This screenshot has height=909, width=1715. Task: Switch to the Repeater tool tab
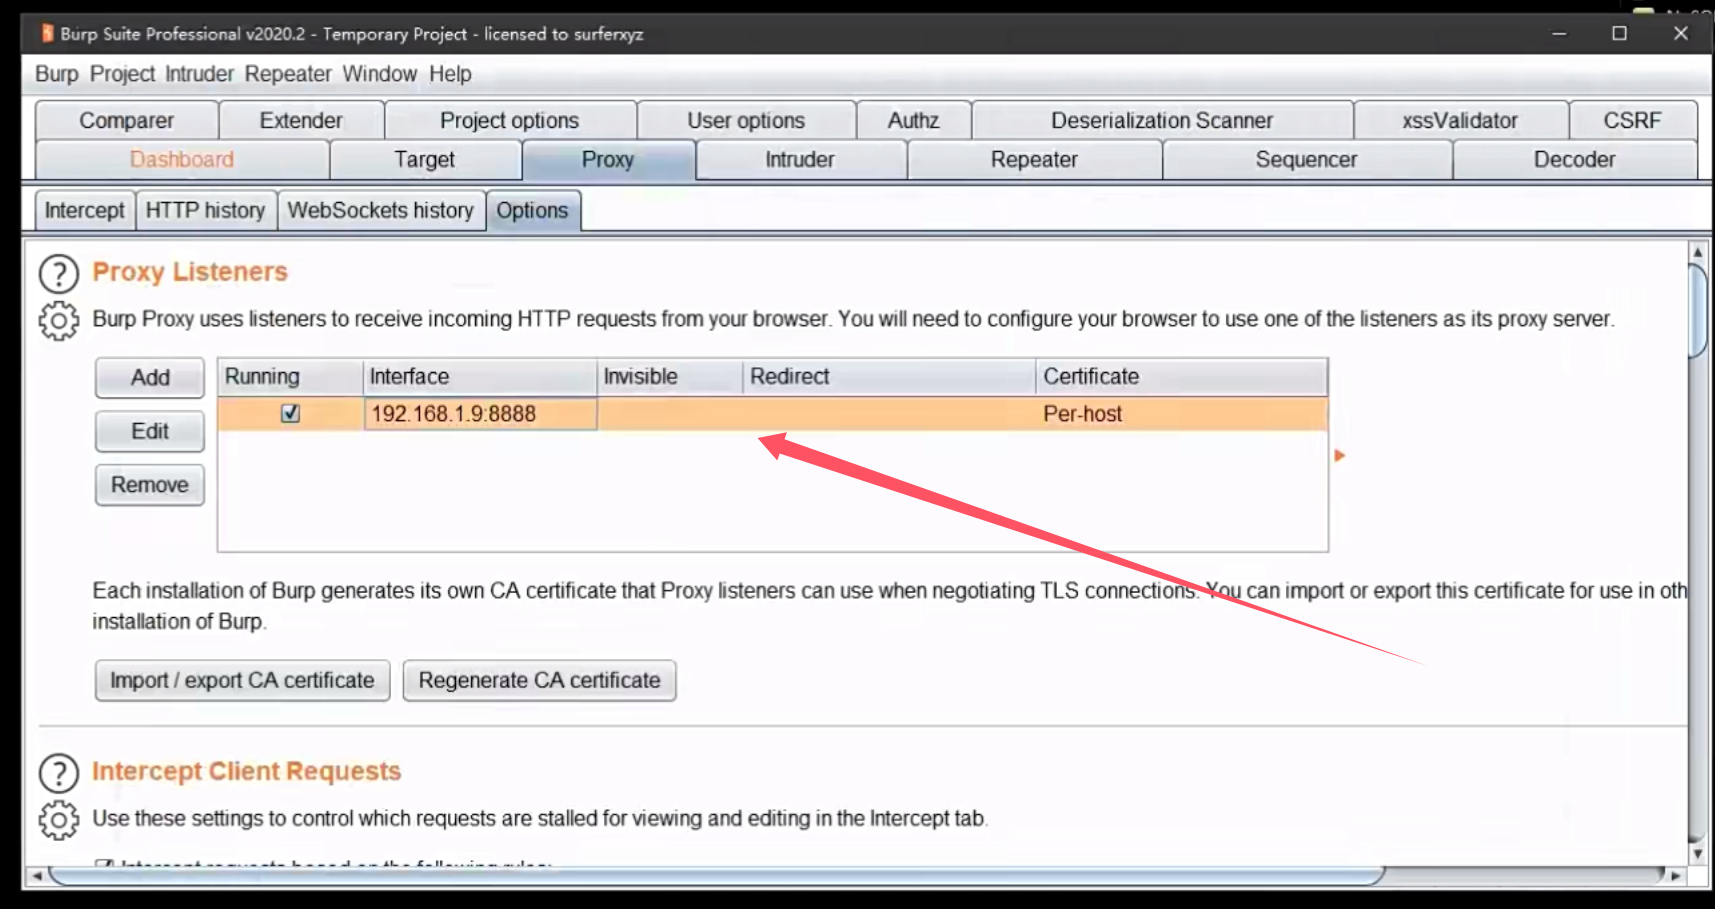(1034, 160)
